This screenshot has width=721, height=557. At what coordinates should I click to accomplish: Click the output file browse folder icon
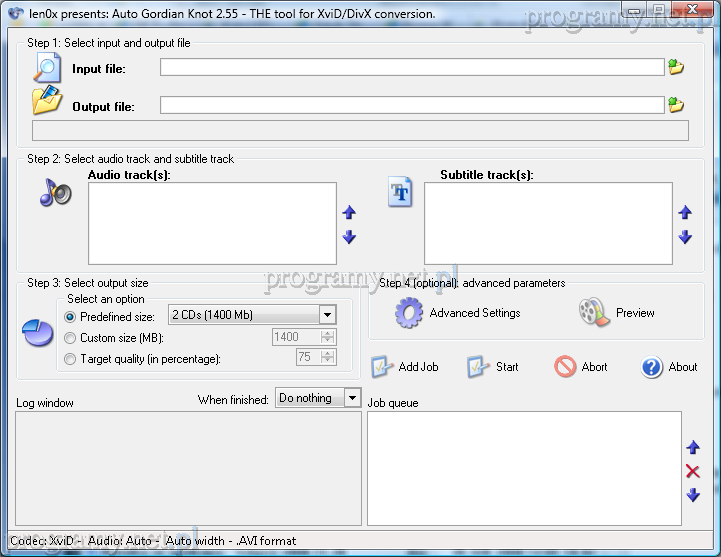tap(676, 105)
